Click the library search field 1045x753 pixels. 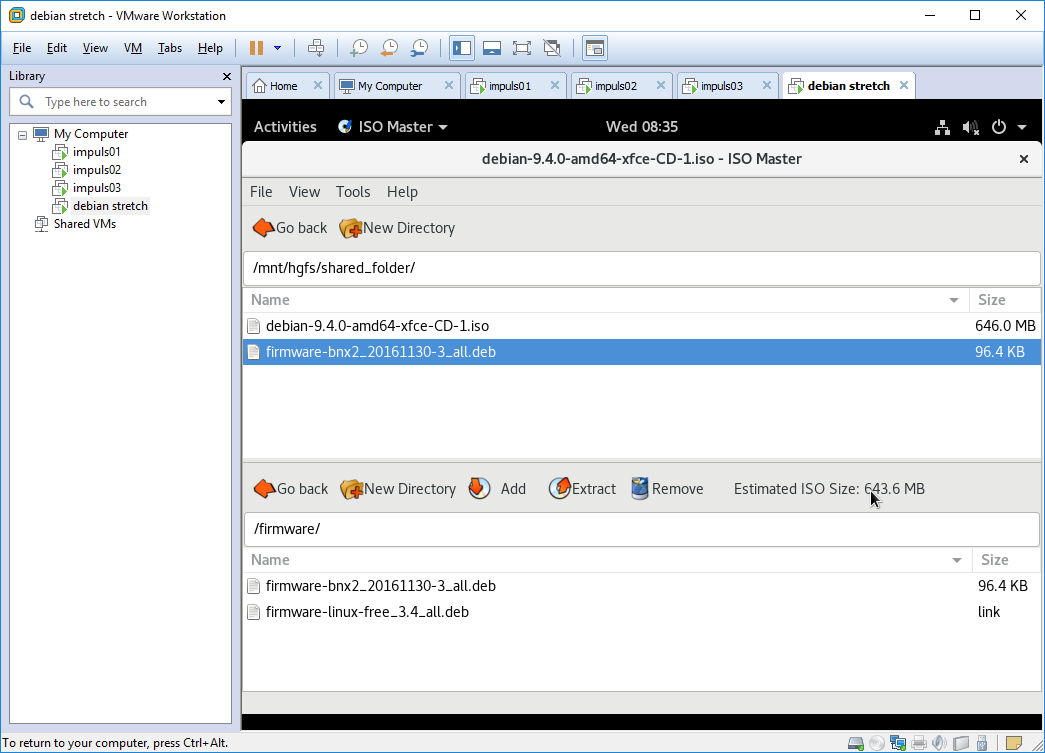pyautogui.click(x=120, y=102)
